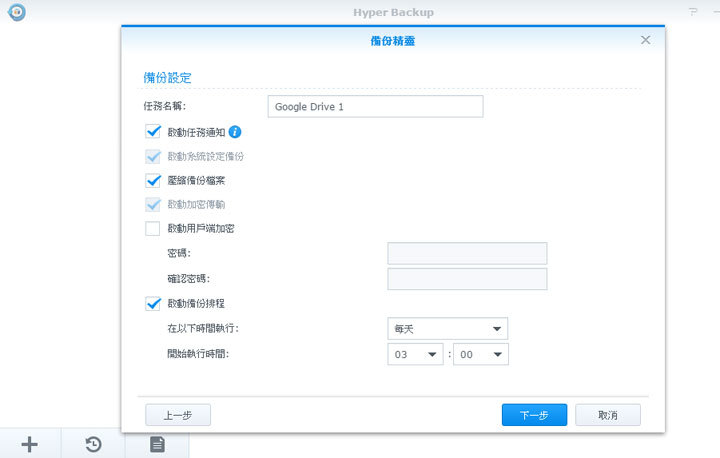Click the 備份設定 section heading
This screenshot has width=720, height=458.
[167, 78]
